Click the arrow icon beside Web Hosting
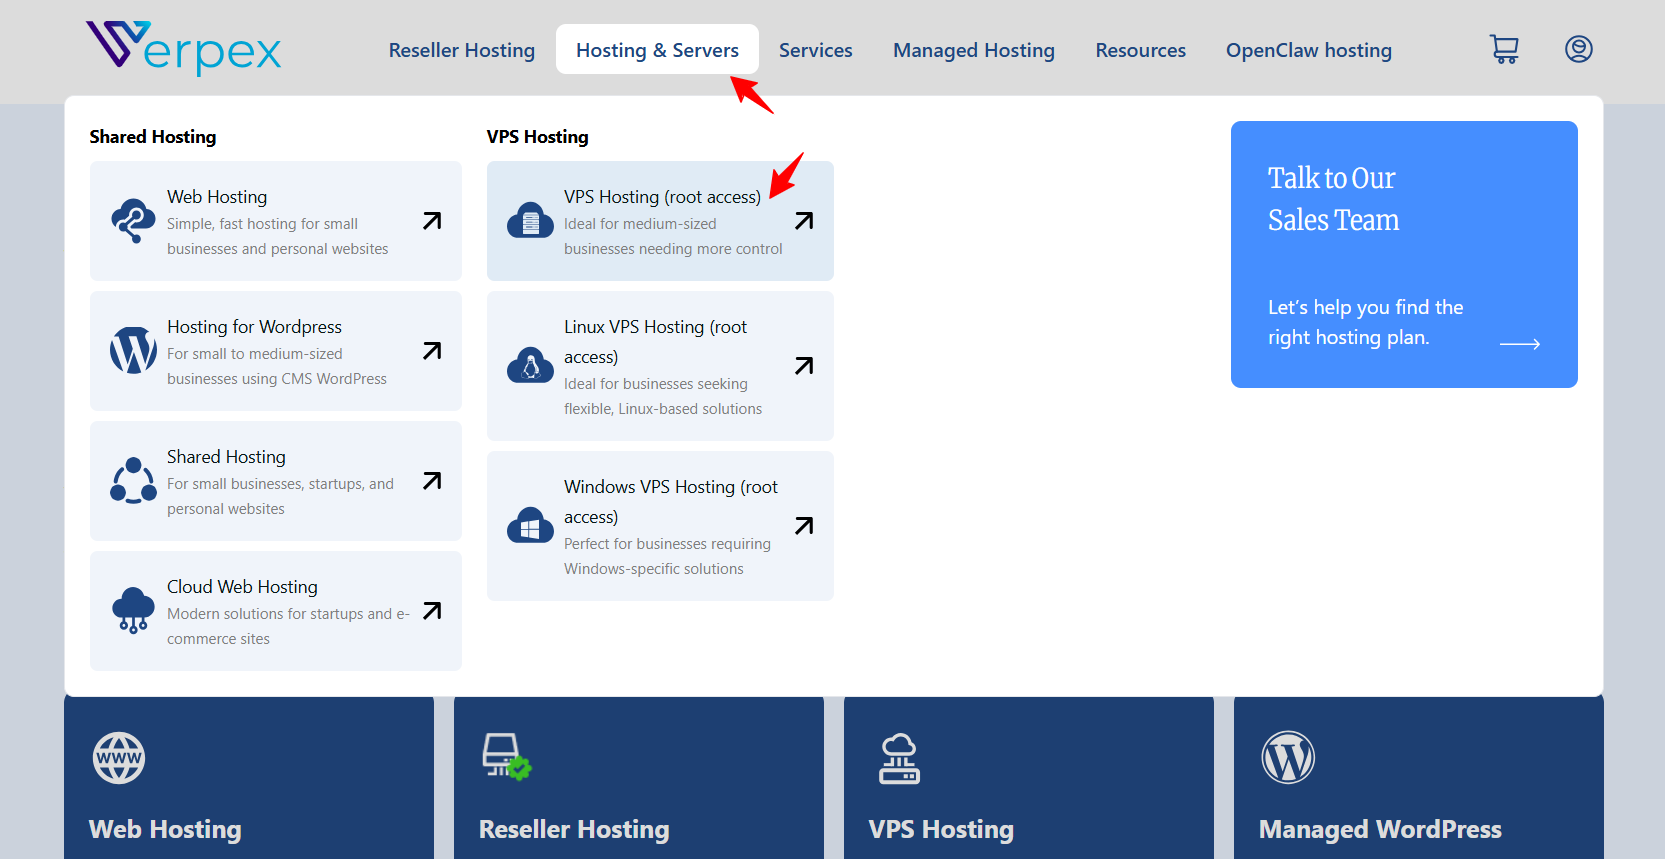The width and height of the screenshot is (1665, 859). tap(432, 221)
